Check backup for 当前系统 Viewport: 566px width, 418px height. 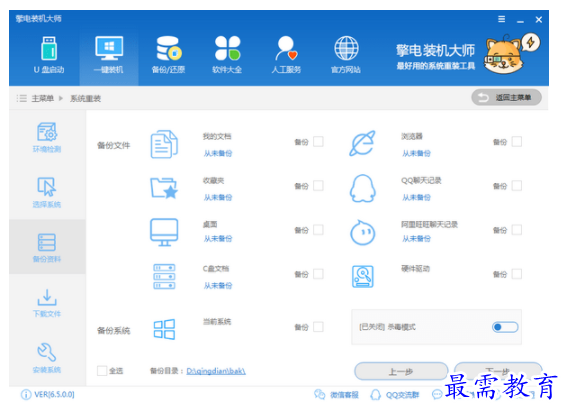click(x=318, y=327)
